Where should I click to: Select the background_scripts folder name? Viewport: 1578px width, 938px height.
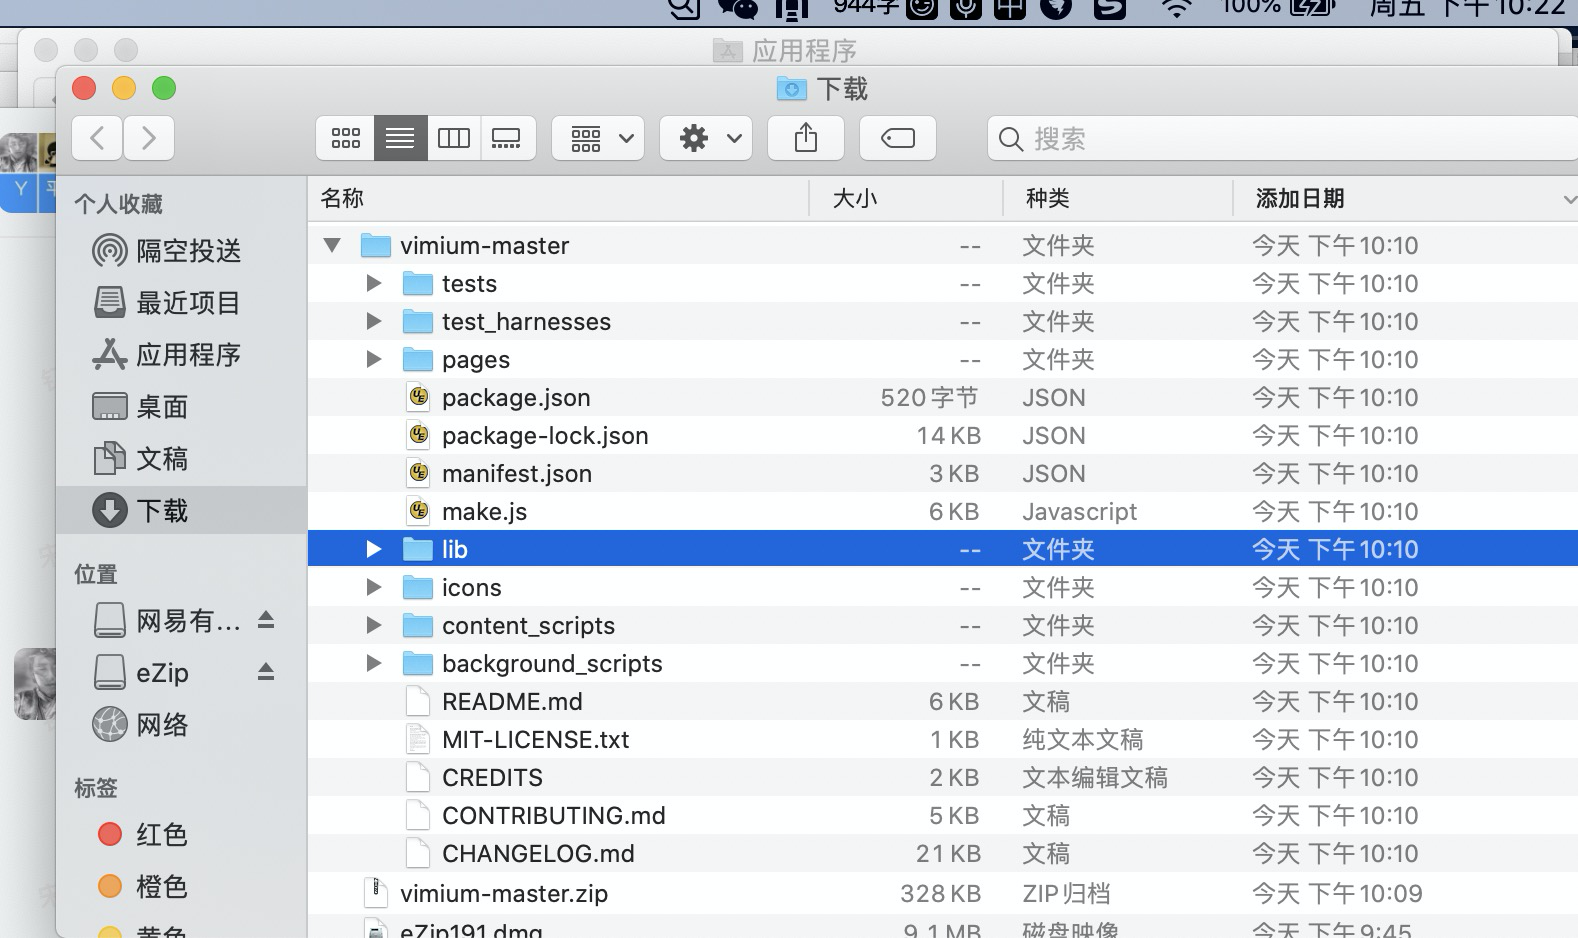click(552, 663)
